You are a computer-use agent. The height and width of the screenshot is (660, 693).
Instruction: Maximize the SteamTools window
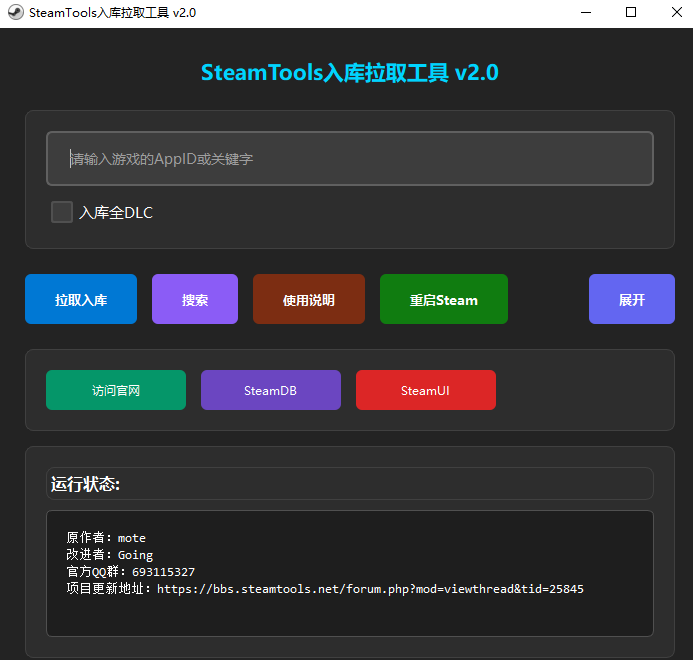pyautogui.click(x=631, y=12)
